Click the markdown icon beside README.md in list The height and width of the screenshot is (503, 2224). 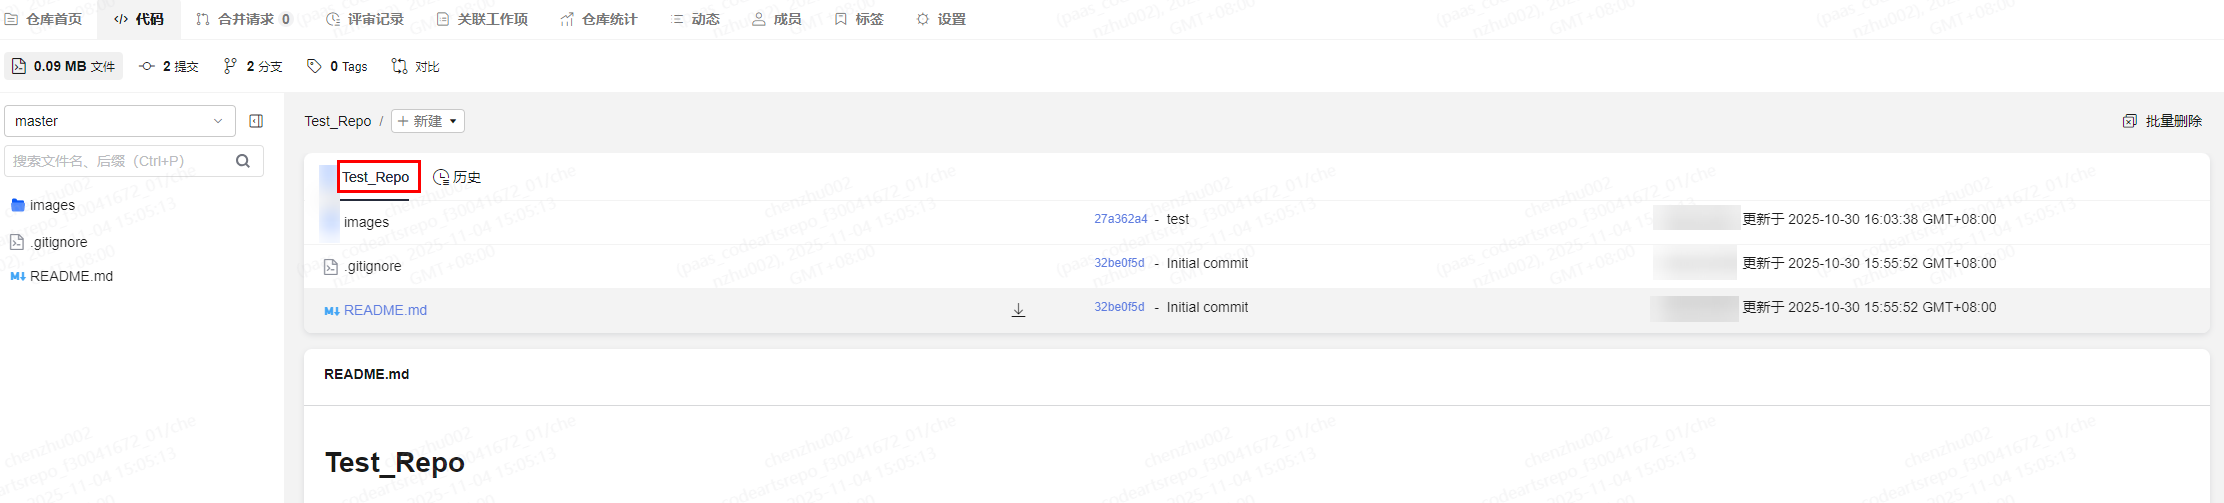click(x=331, y=311)
